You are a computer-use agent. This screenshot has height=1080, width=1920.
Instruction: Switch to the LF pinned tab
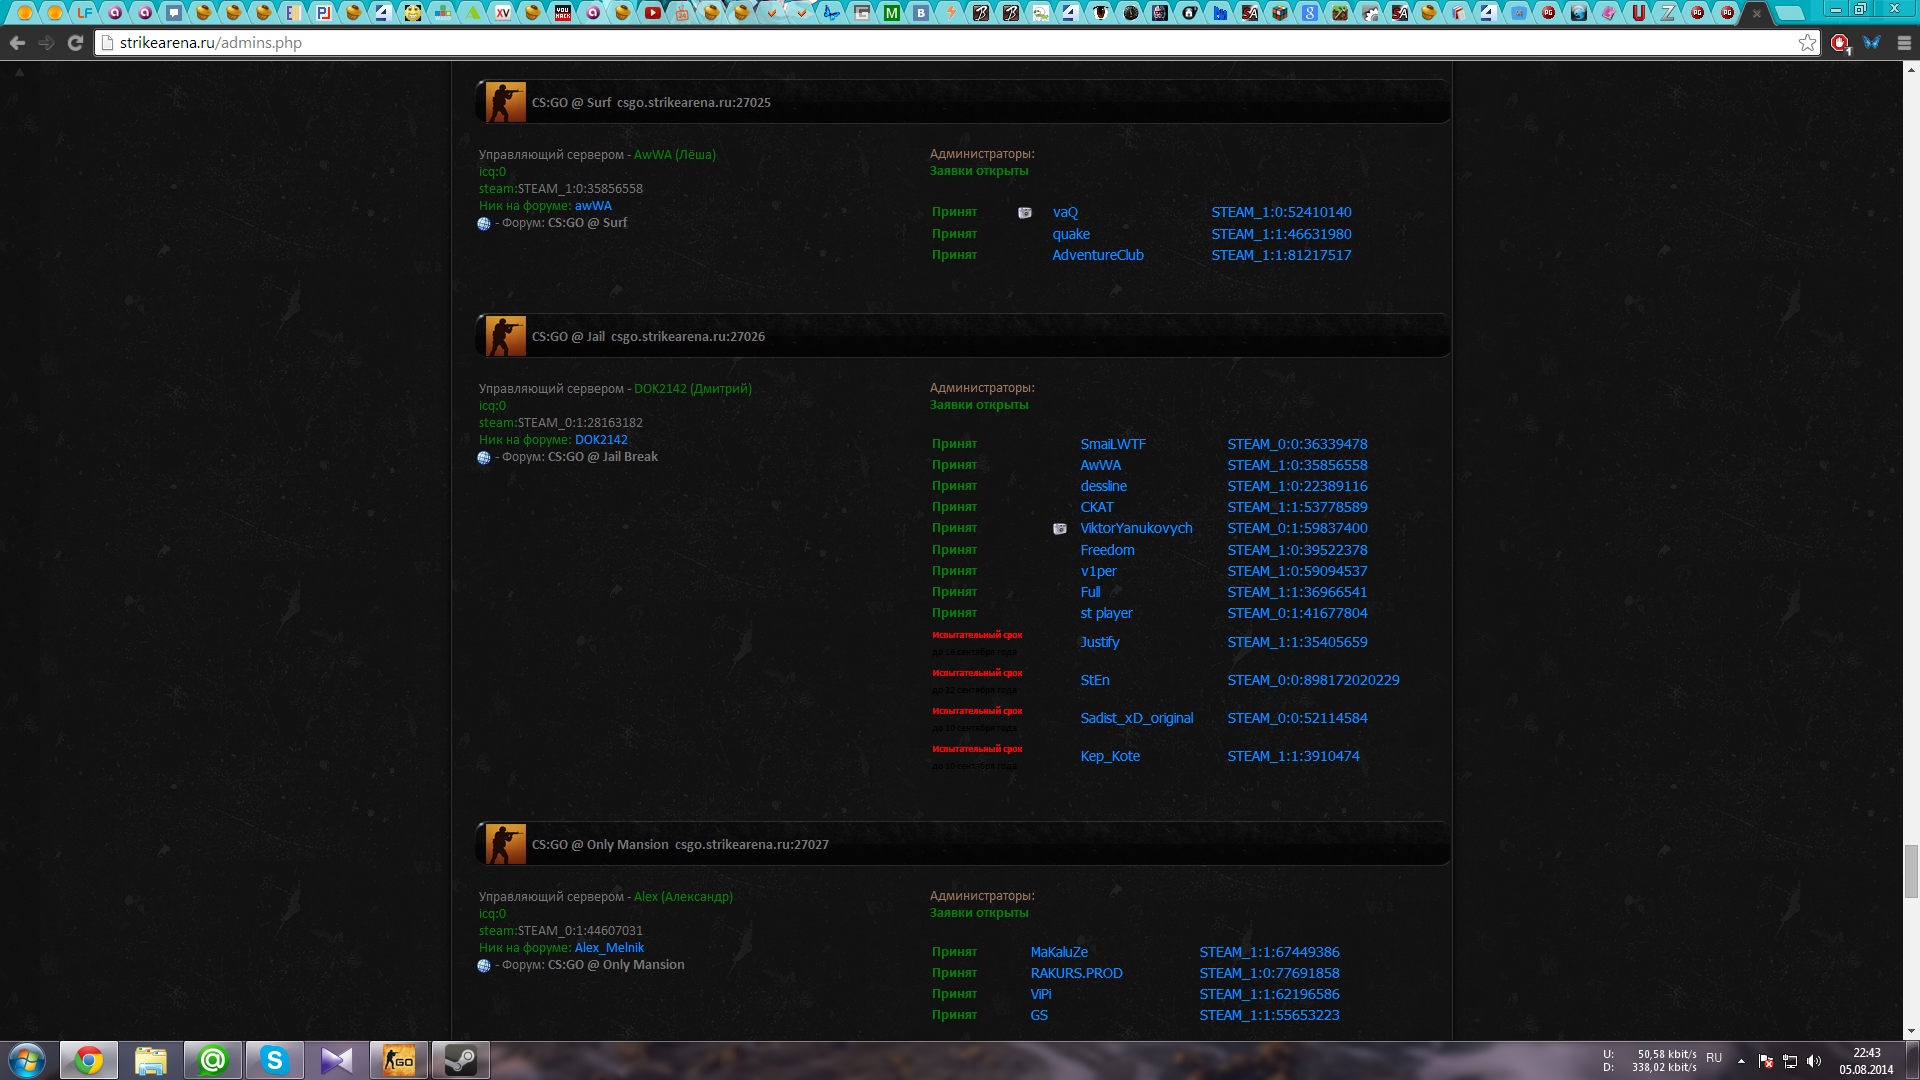85,13
